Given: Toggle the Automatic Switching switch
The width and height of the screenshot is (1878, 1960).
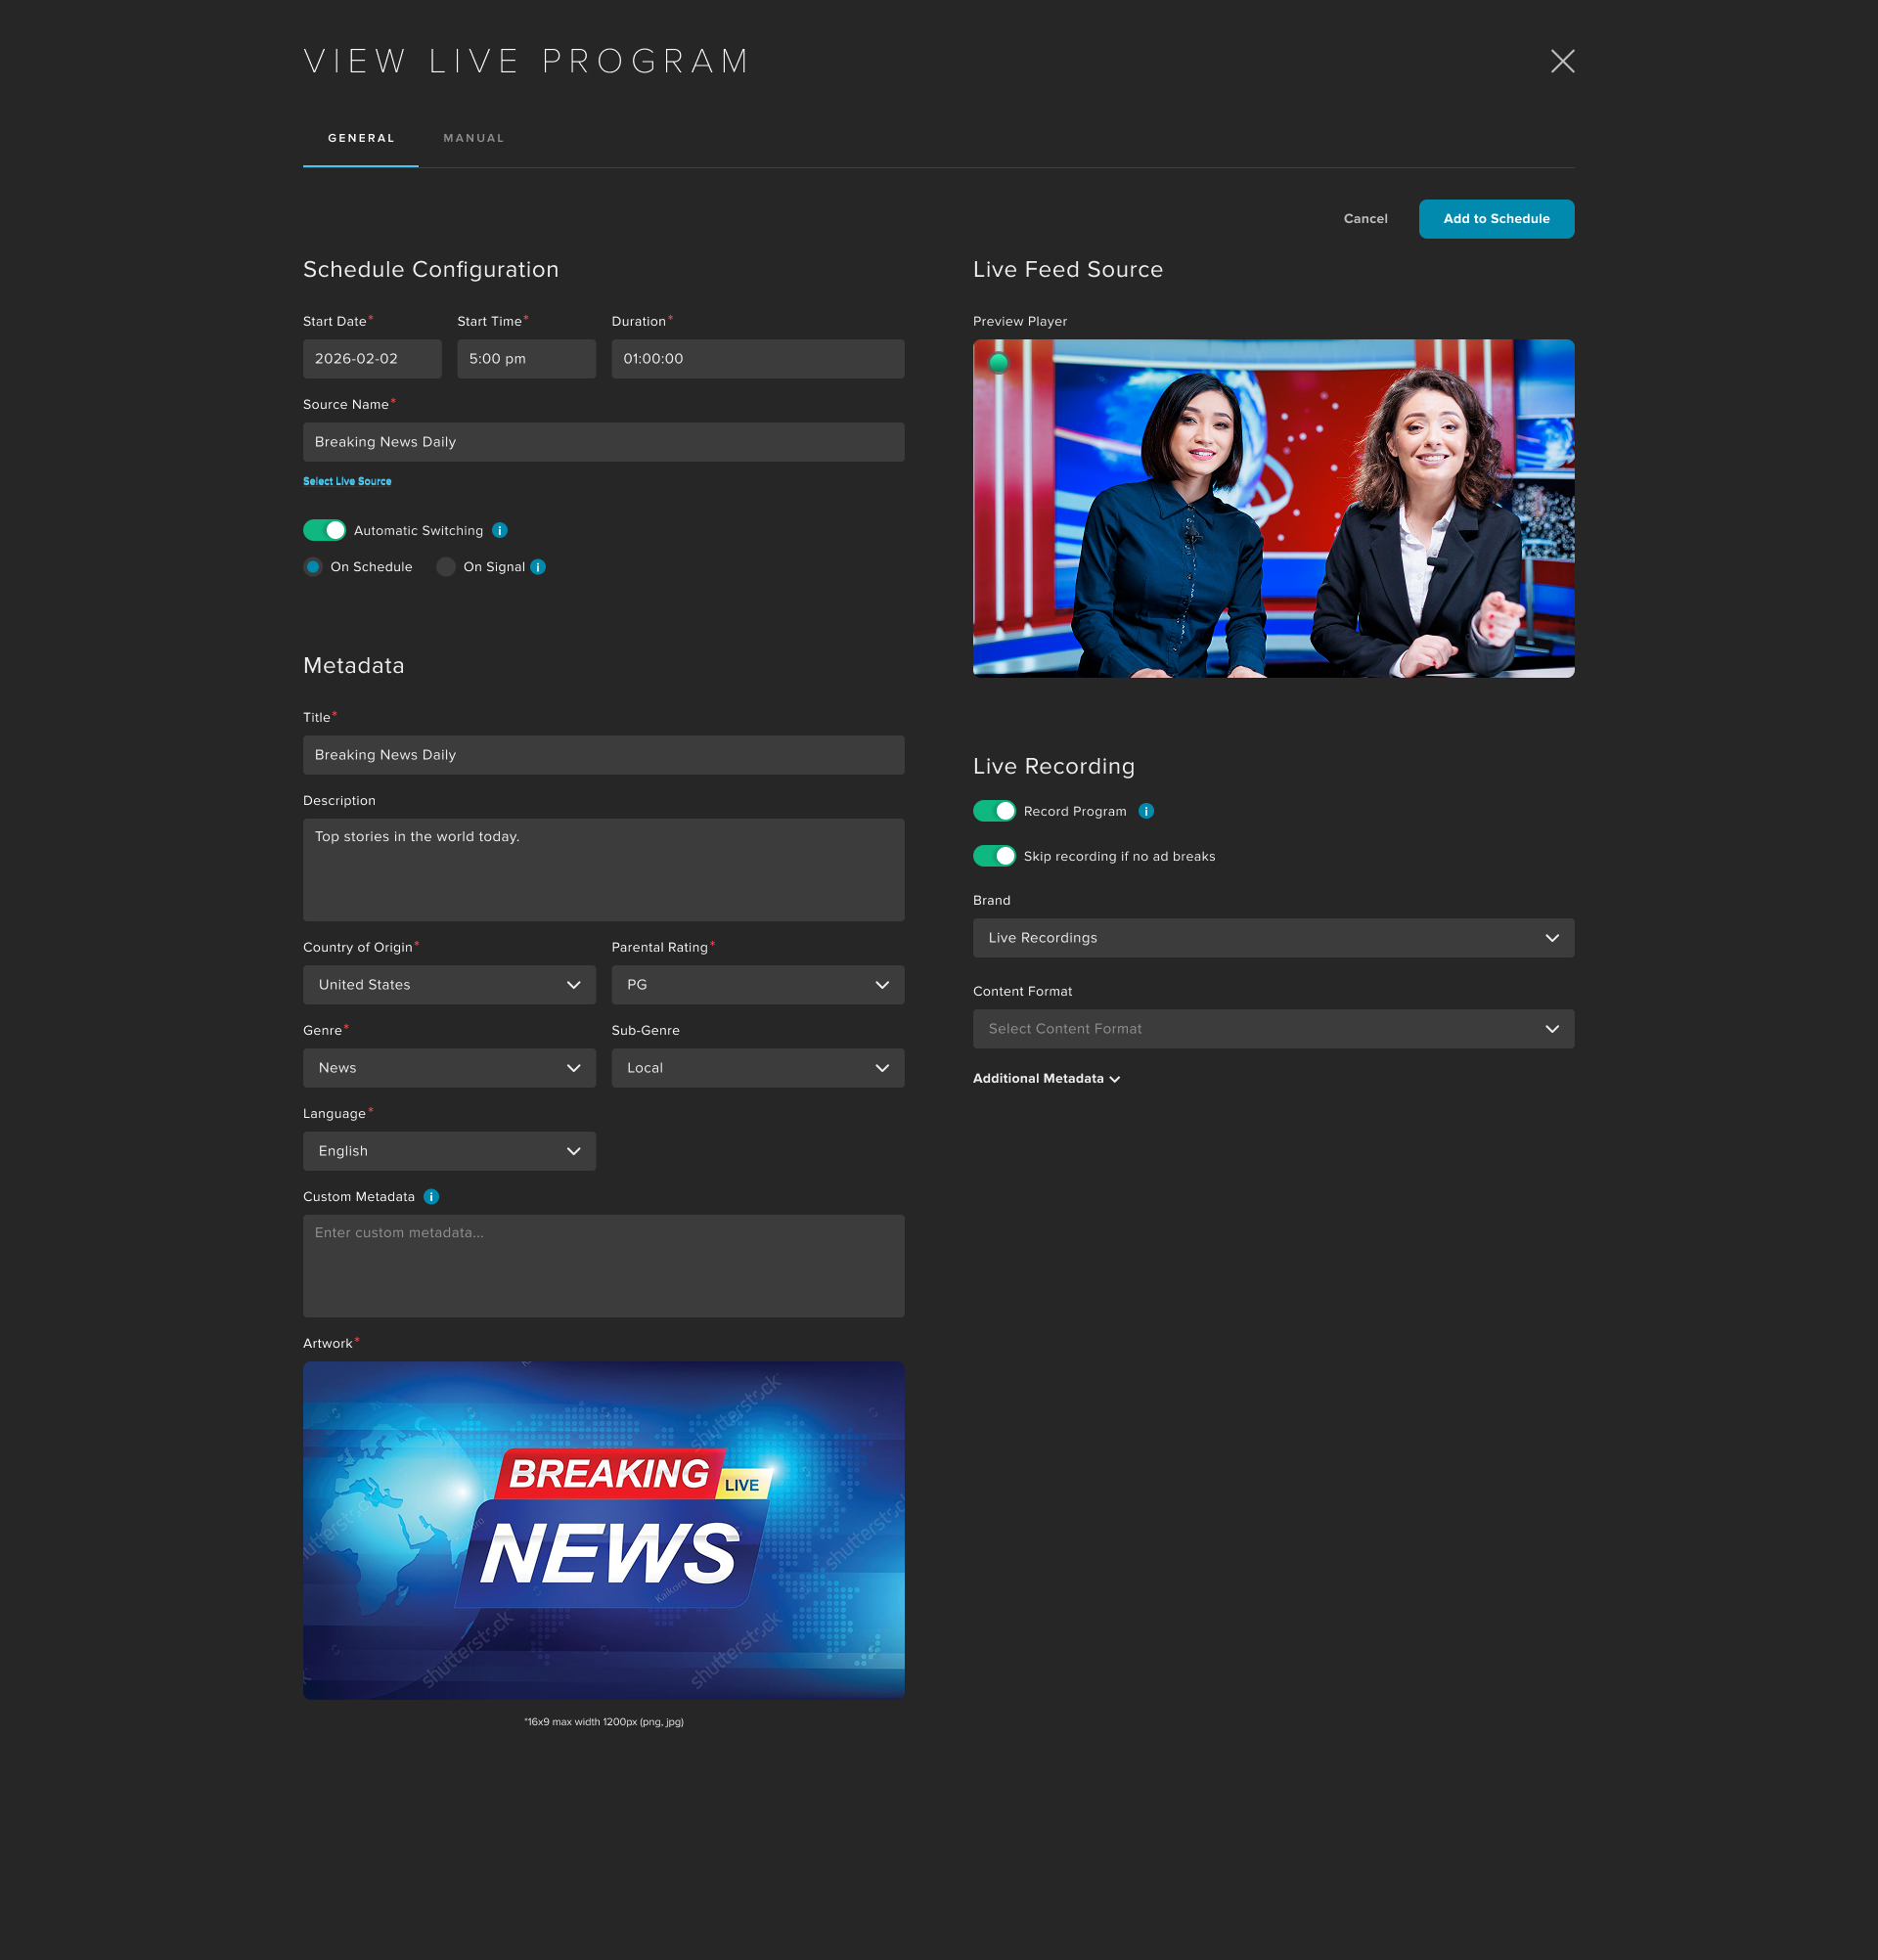Looking at the screenshot, I should 325,531.
